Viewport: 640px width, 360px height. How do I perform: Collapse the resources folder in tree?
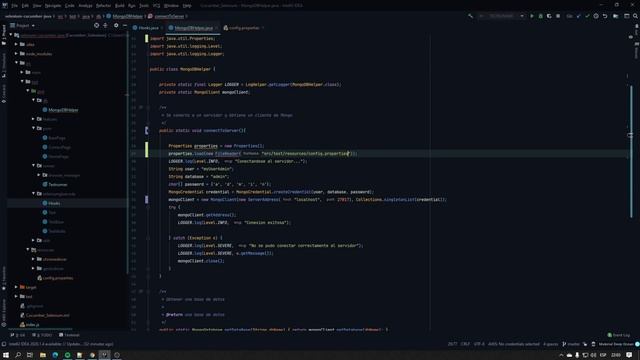28,249
